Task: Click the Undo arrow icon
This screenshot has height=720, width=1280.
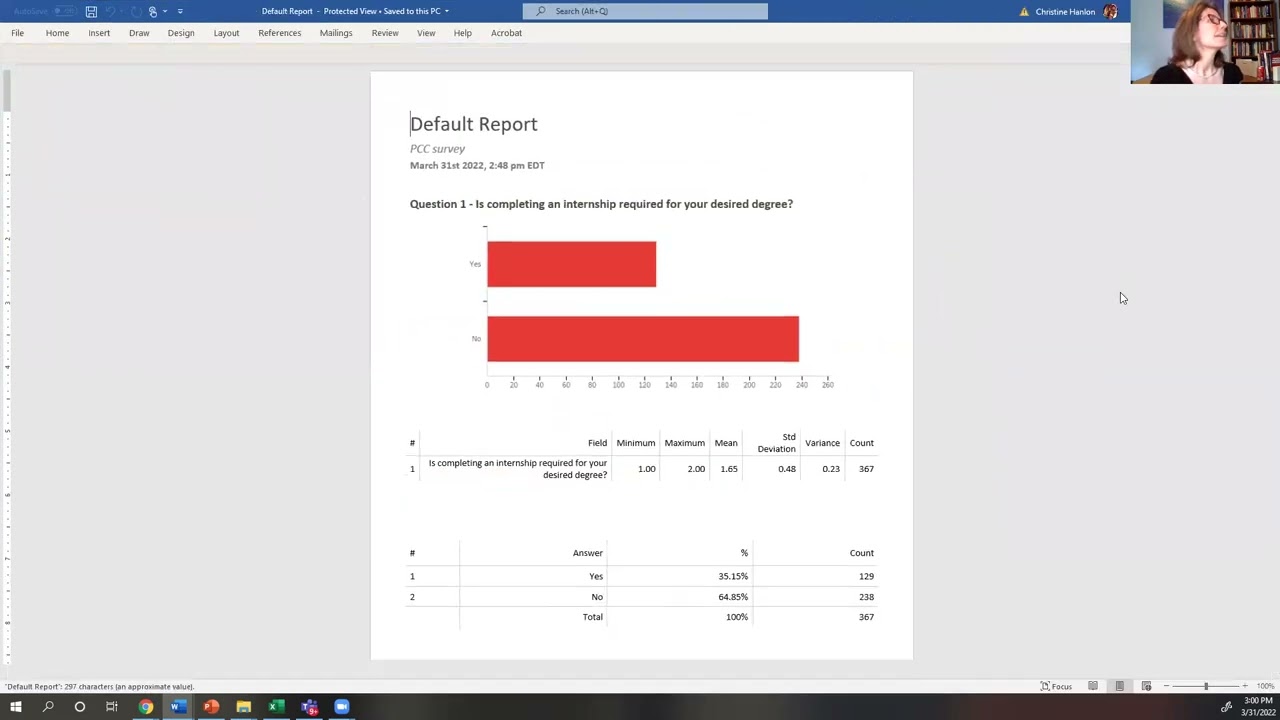Action: click(112, 11)
